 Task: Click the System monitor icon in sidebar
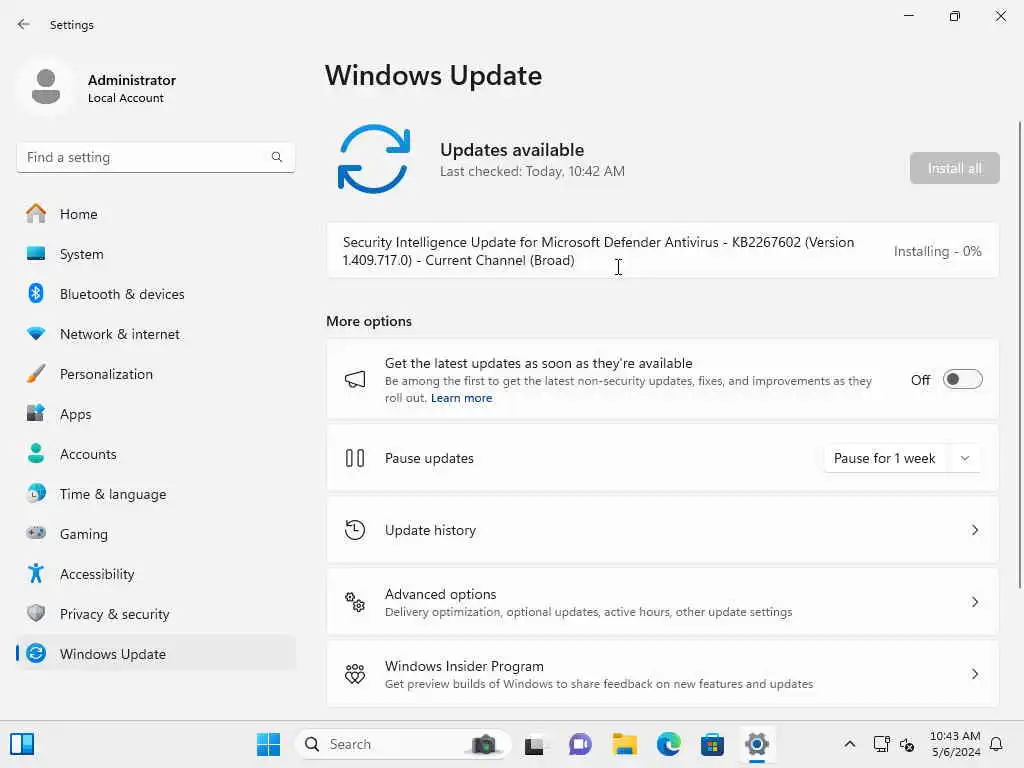(36, 253)
